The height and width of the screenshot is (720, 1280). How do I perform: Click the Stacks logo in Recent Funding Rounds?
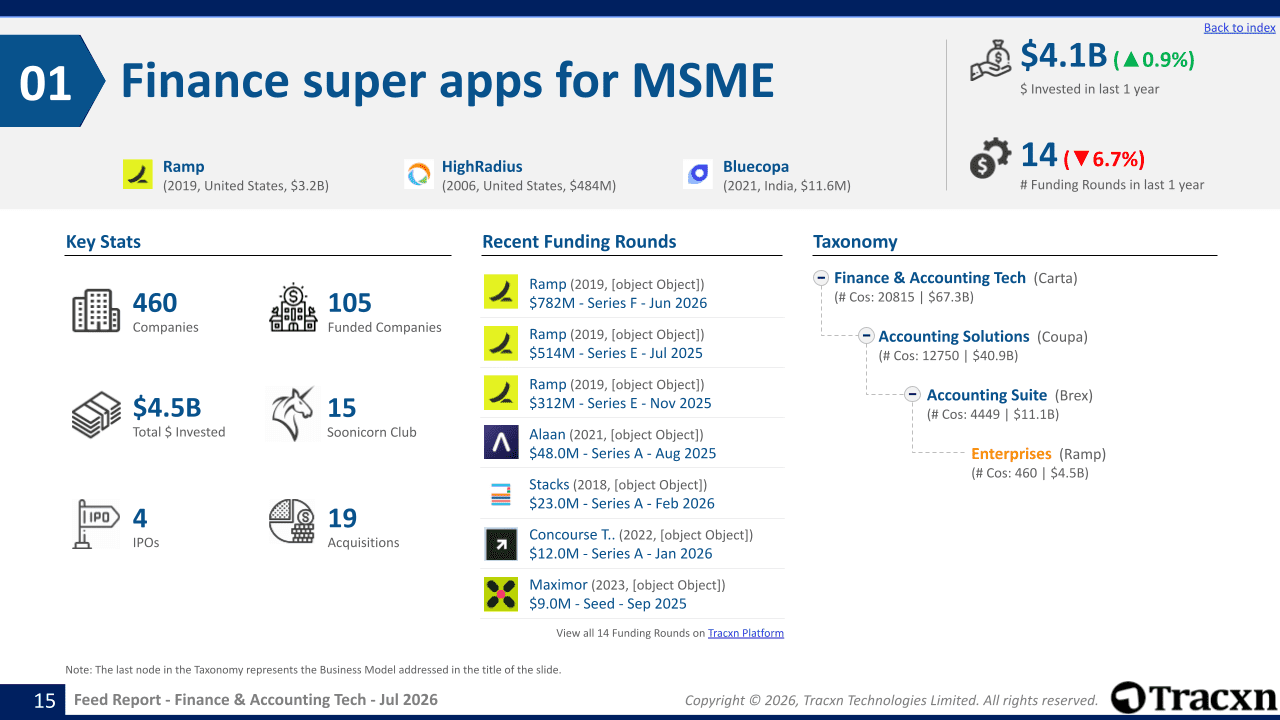[501, 493]
